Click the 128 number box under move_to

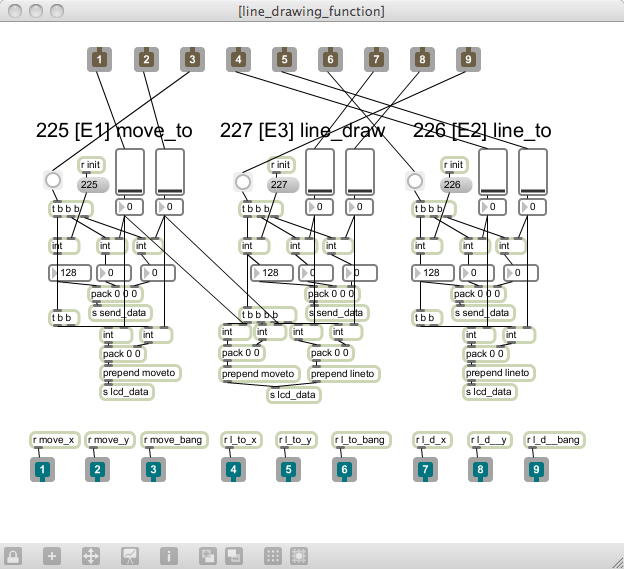70,273
